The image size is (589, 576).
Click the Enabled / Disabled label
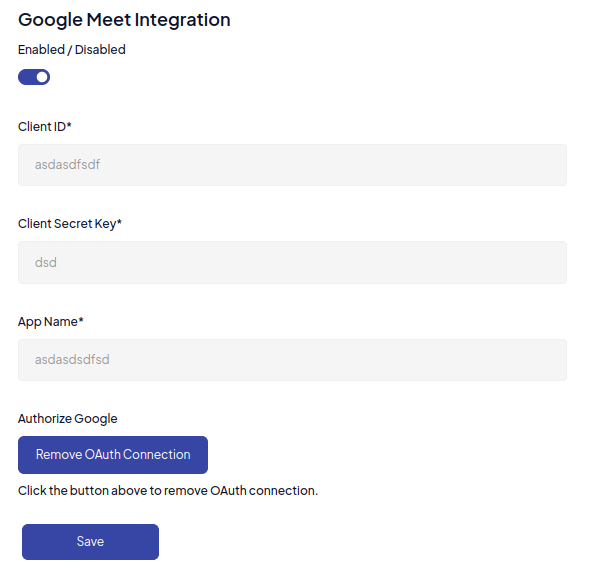coord(72,50)
